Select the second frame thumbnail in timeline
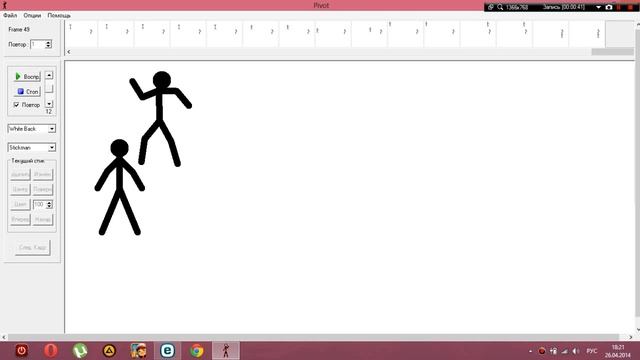Image resolution: width=640 pixels, height=360 pixels. (116, 34)
